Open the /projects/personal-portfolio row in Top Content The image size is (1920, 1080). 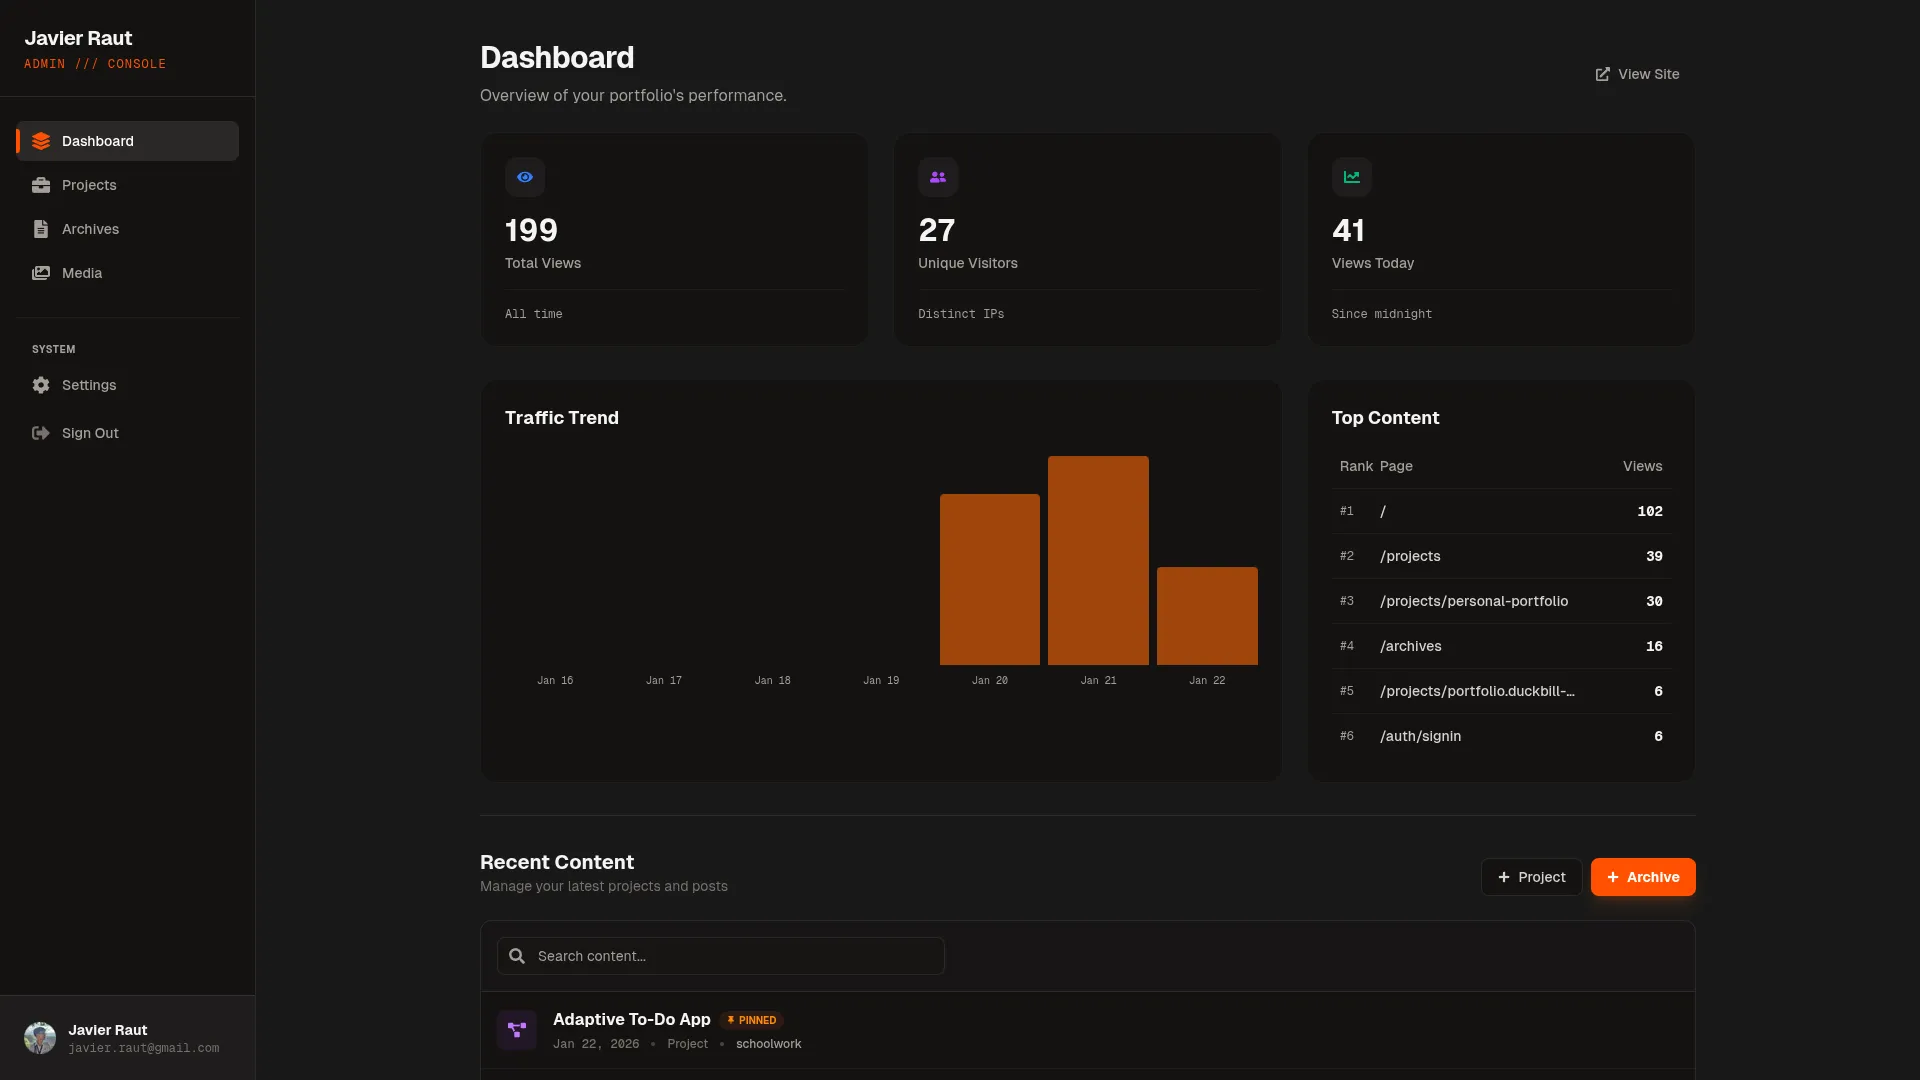(x=1474, y=601)
